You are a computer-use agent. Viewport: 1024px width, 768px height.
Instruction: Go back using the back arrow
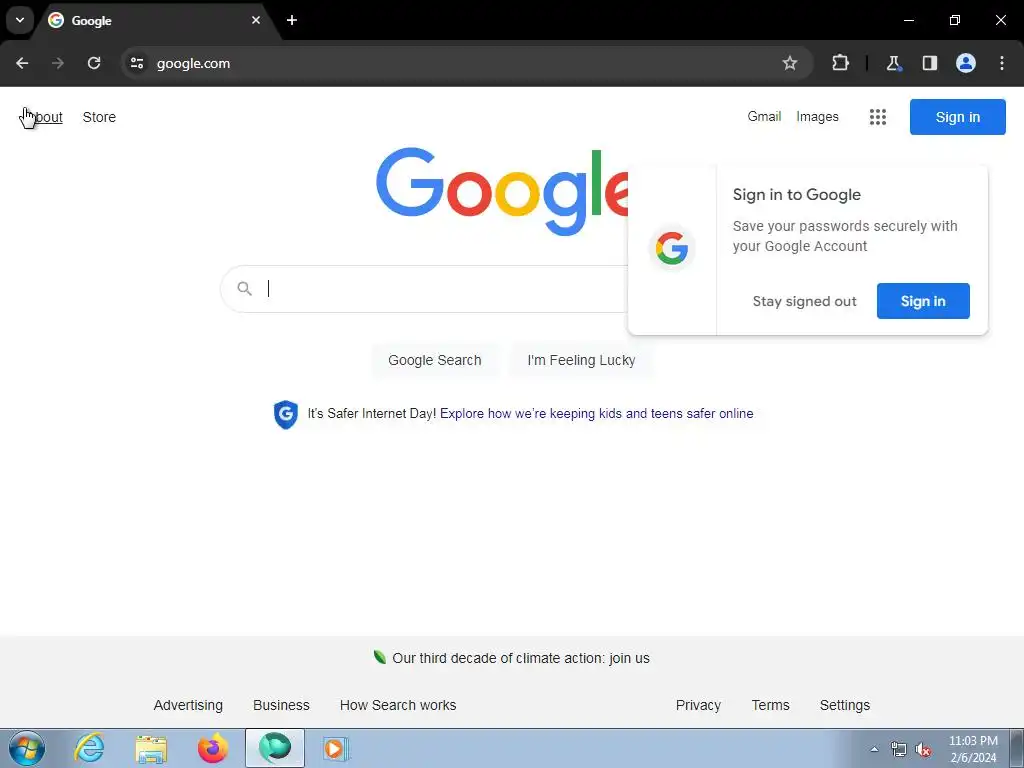tap(22, 63)
